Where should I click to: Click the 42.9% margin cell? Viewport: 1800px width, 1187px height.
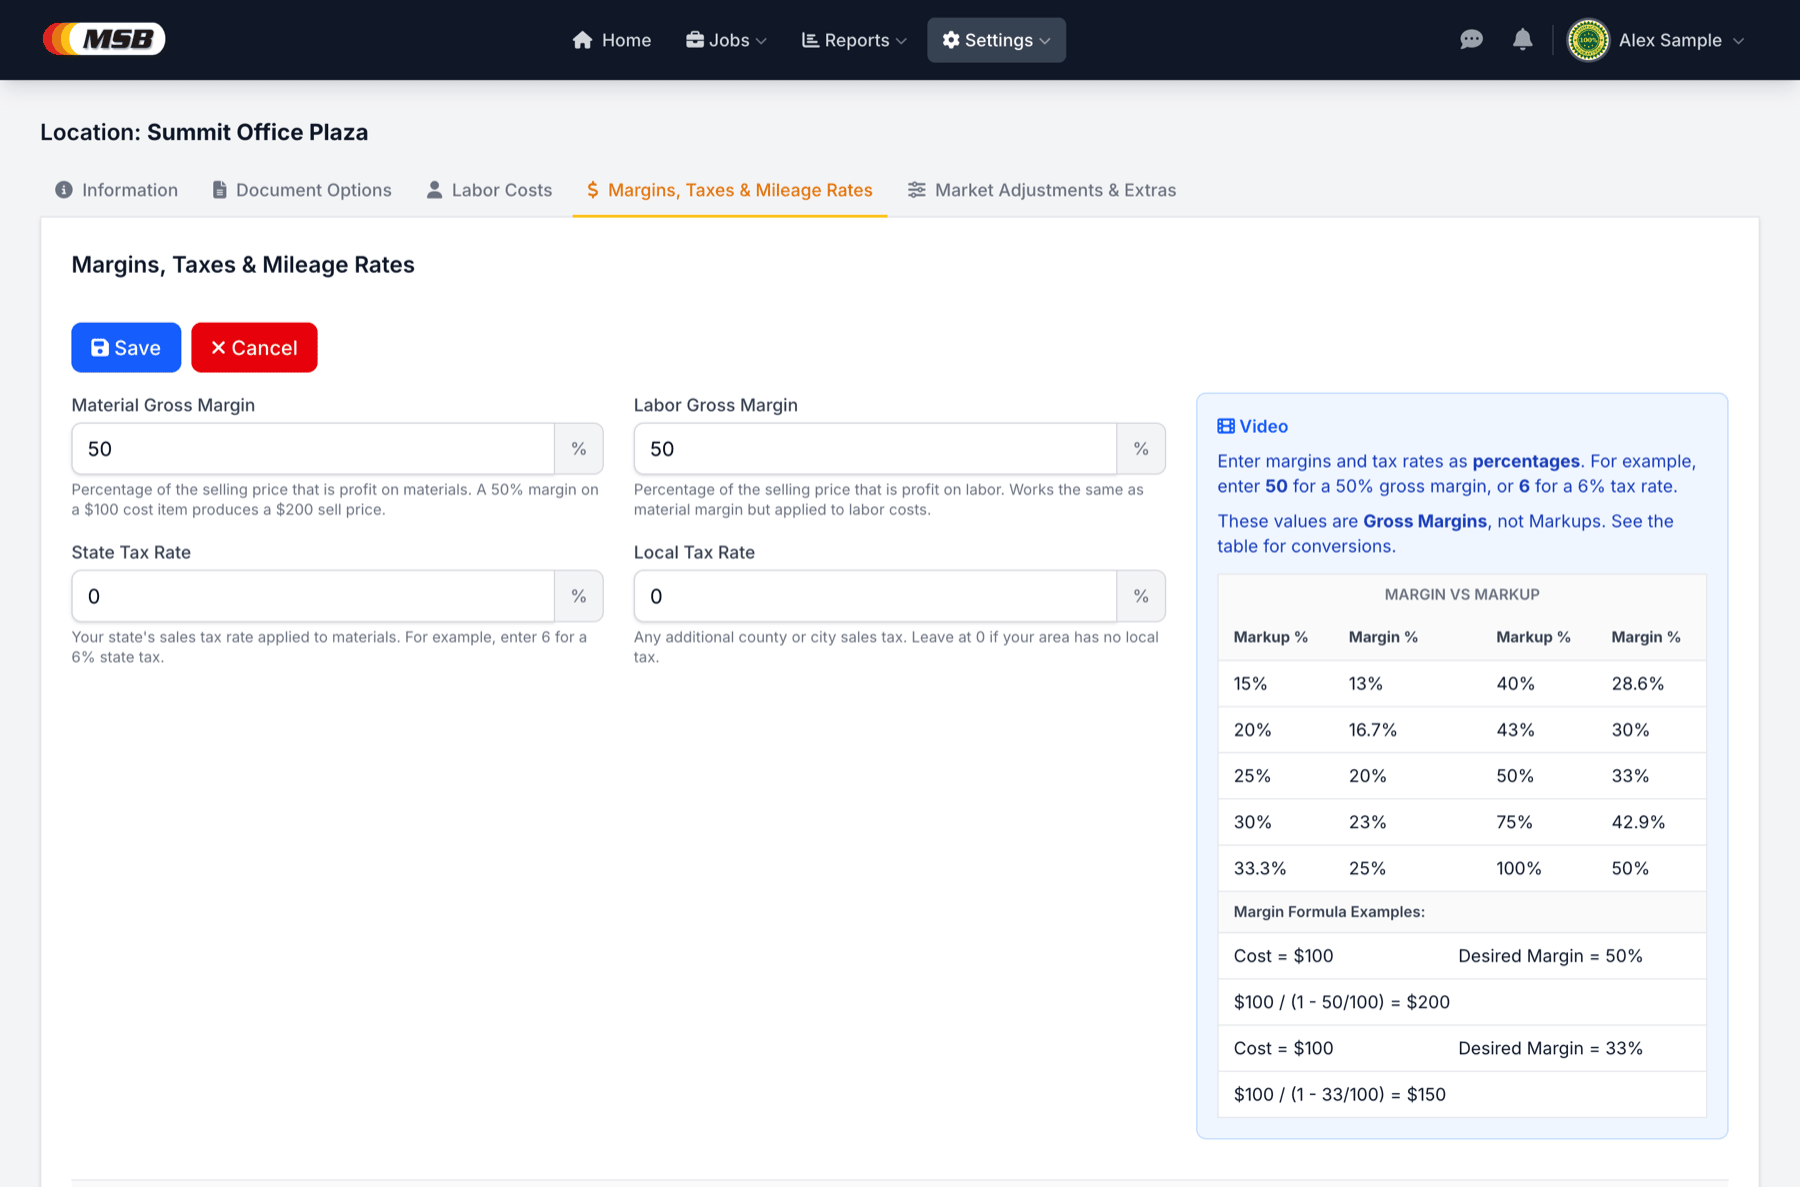pyautogui.click(x=1638, y=822)
